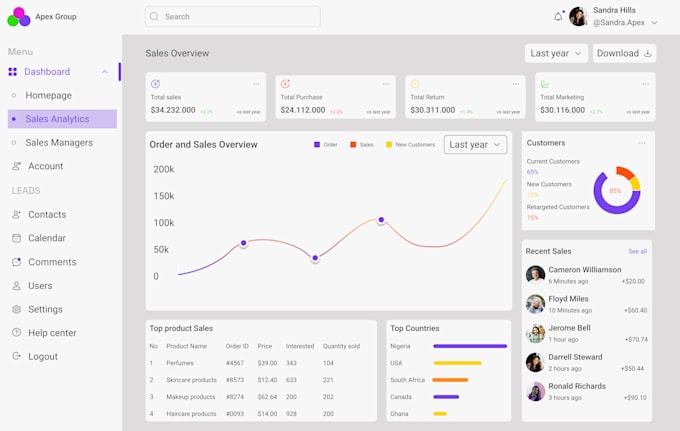Toggle the New Customers legend swatch

tap(389, 144)
